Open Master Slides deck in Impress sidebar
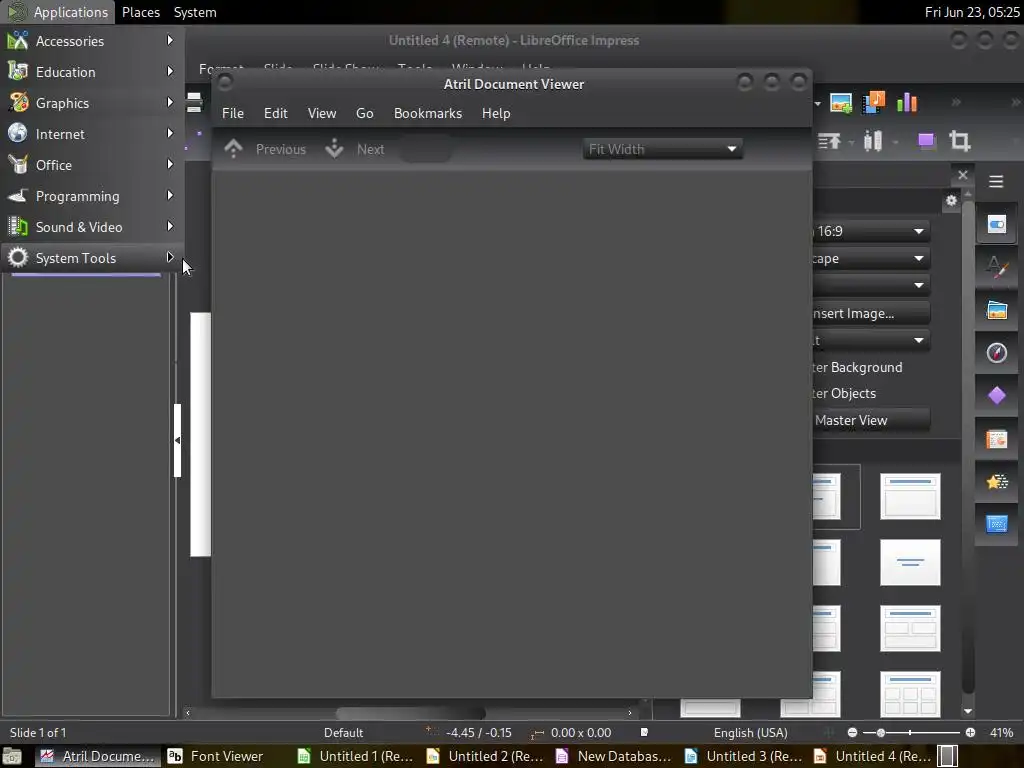 [997, 524]
